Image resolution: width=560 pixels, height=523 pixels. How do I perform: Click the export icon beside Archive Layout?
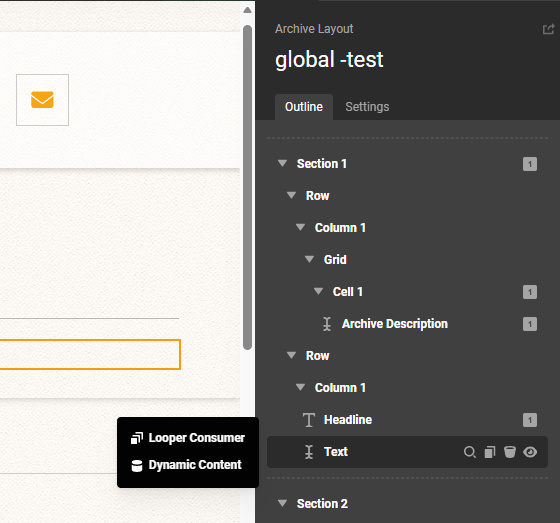(548, 29)
